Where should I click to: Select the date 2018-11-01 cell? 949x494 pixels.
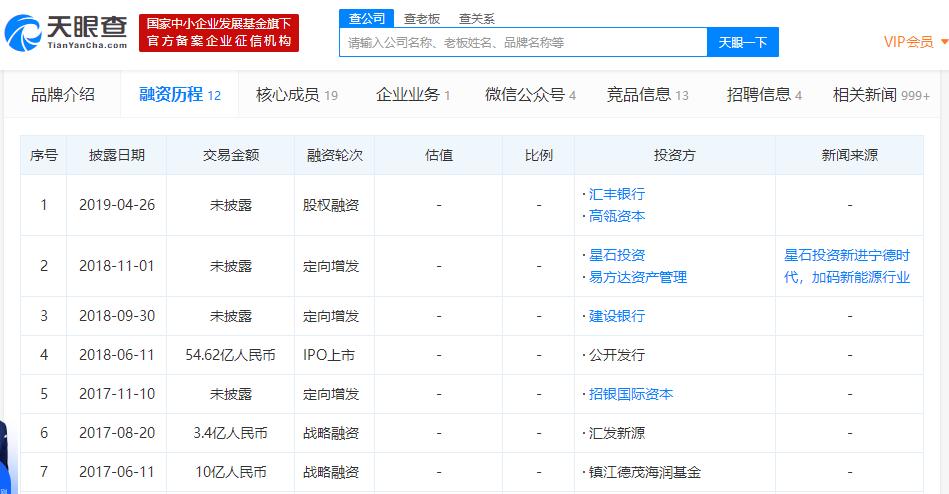pyautogui.click(x=117, y=266)
